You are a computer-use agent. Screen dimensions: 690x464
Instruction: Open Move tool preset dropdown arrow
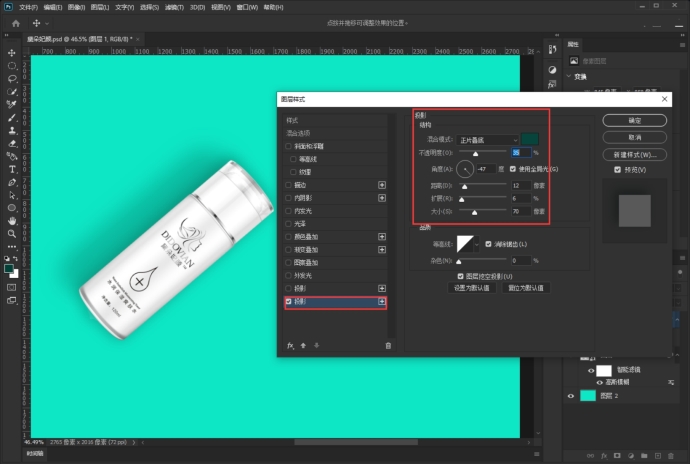tap(47, 23)
